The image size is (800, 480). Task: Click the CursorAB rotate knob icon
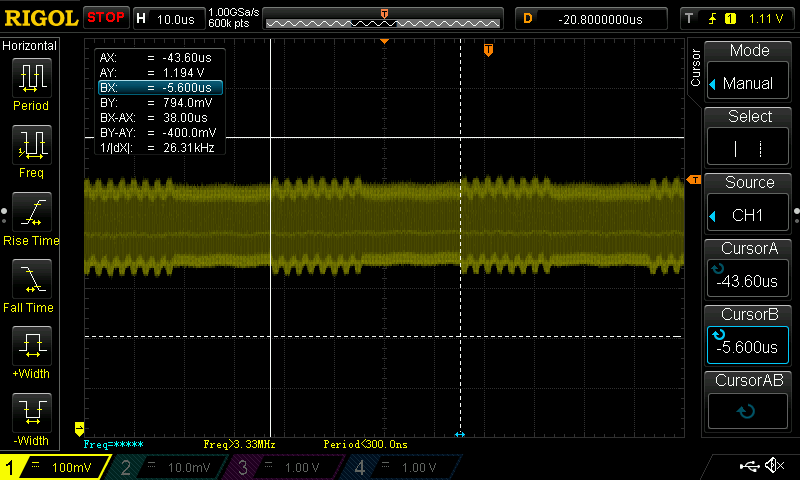[746, 411]
